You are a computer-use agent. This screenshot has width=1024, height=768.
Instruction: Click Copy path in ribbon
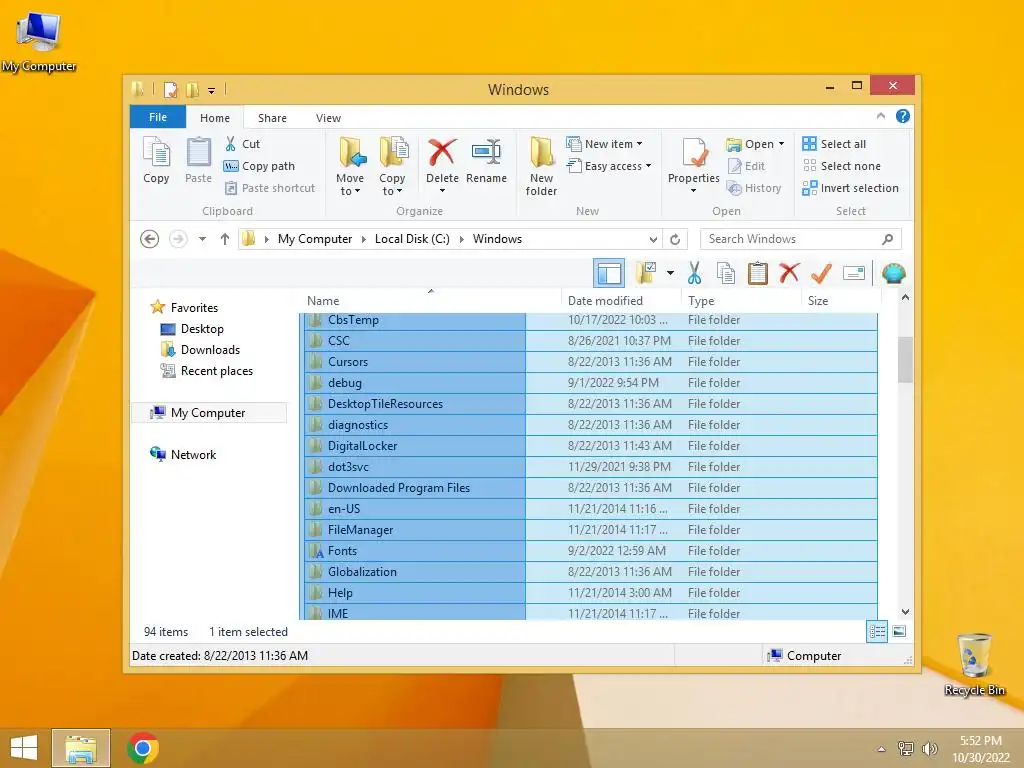[x=259, y=166]
